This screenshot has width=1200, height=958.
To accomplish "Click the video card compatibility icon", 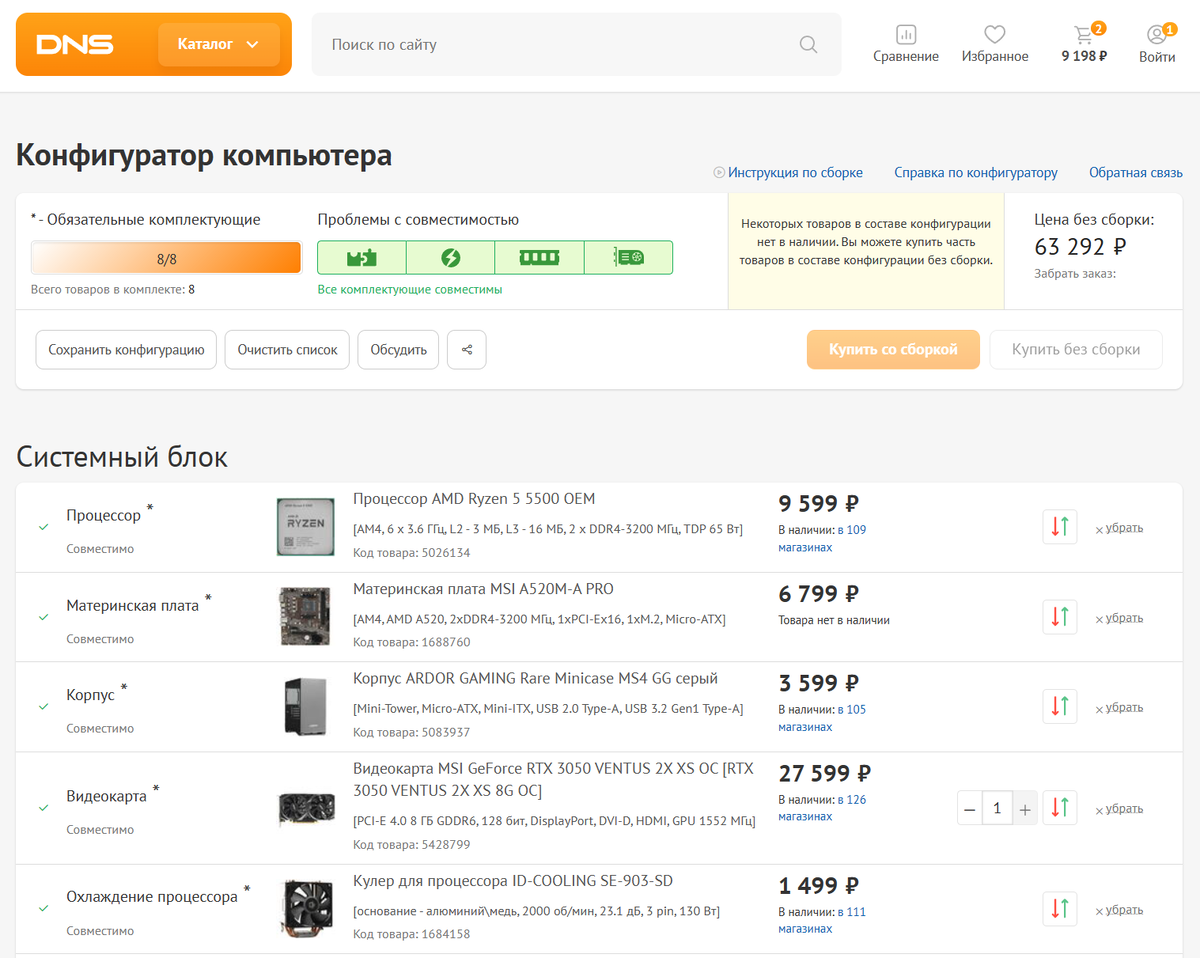I will (x=628, y=258).
